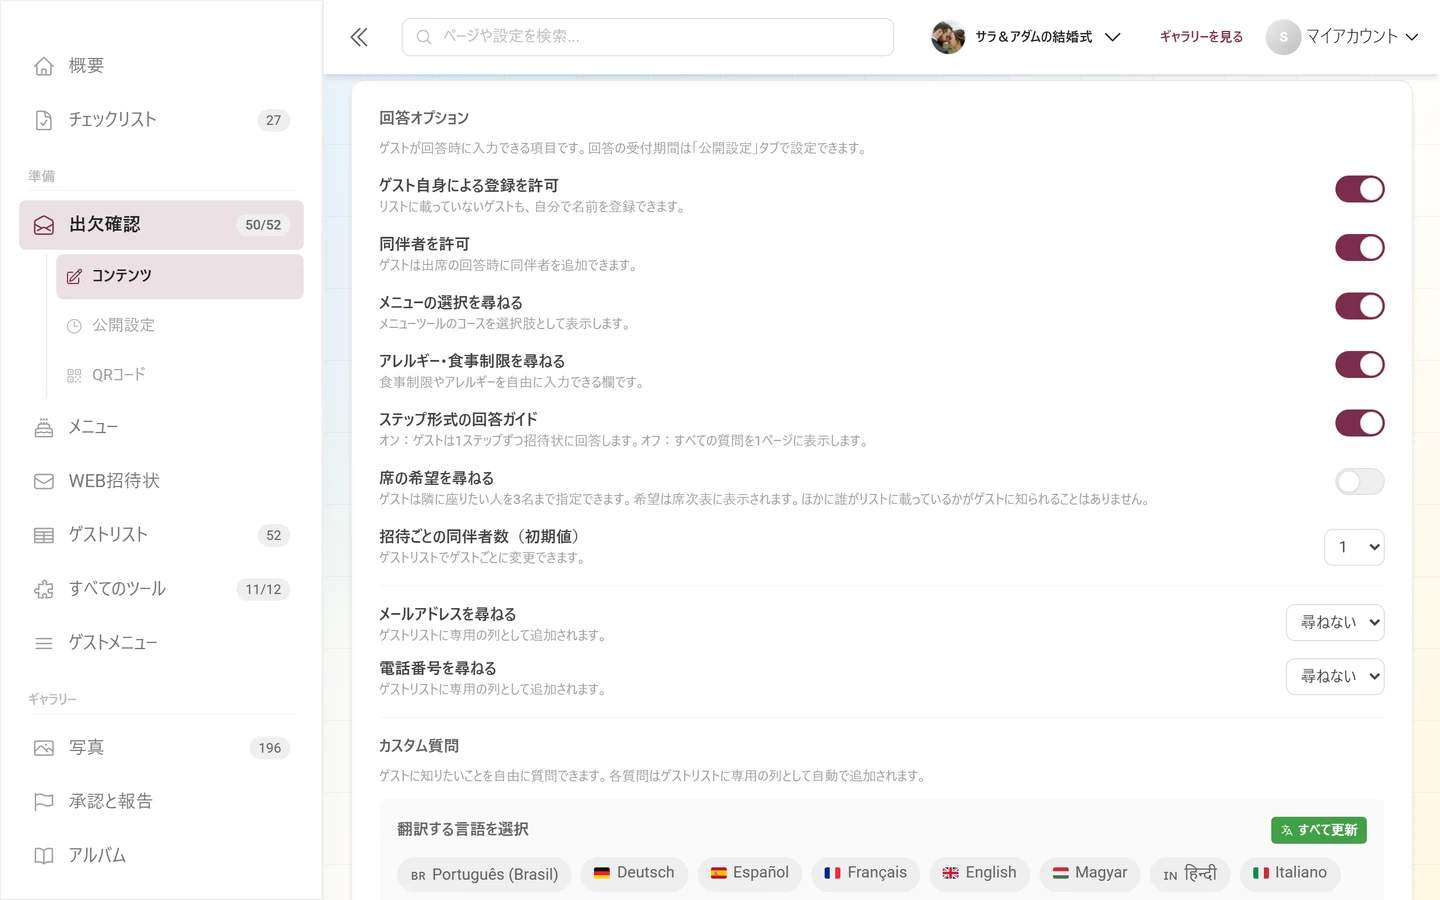Viewport: 1440px width, 900px height.
Task: Expand サラ＆アダムの結婚式 event selector
Action: 1026,37
